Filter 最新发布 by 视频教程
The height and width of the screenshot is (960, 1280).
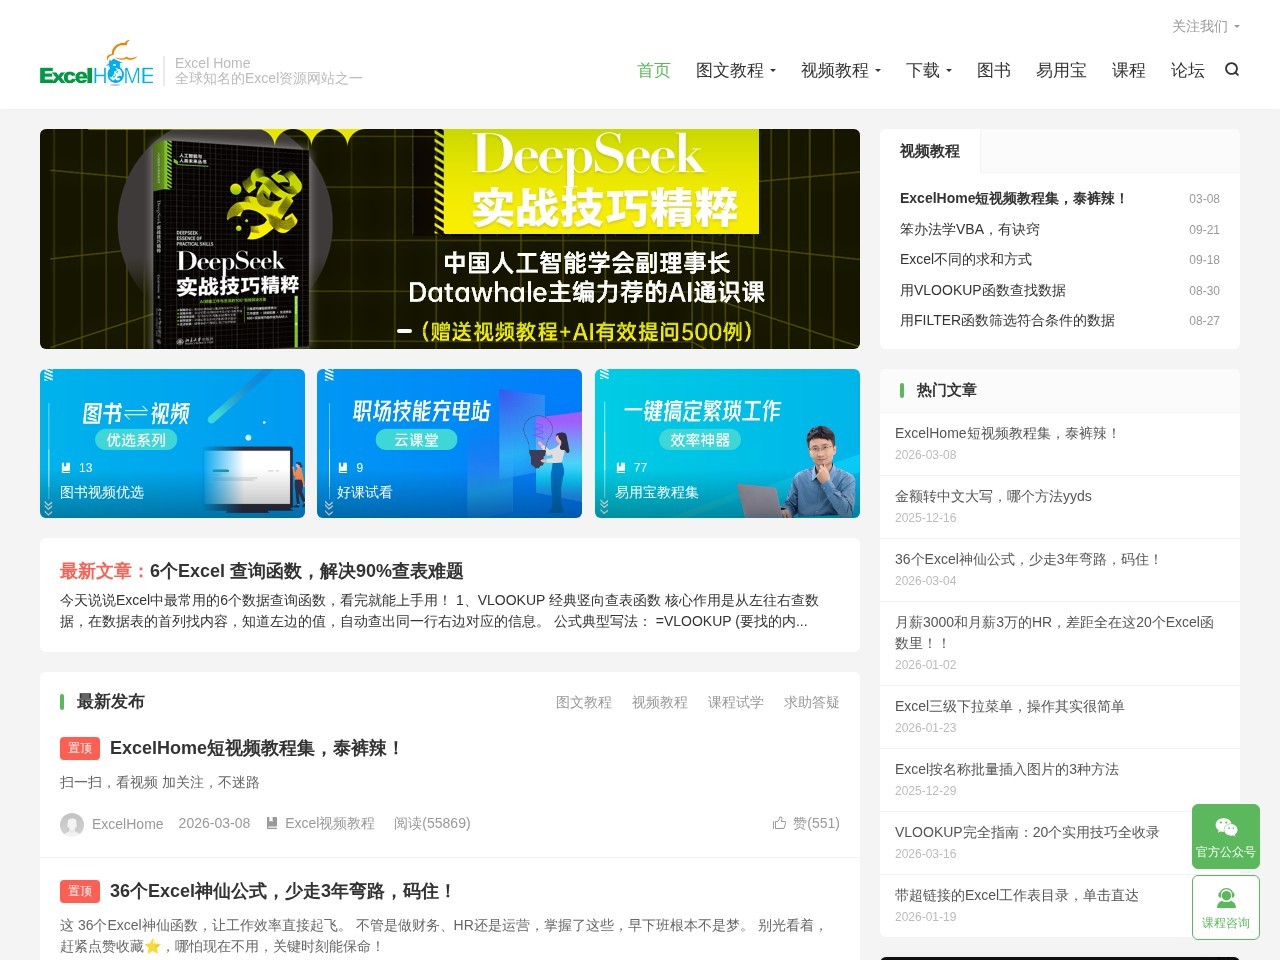coord(660,702)
